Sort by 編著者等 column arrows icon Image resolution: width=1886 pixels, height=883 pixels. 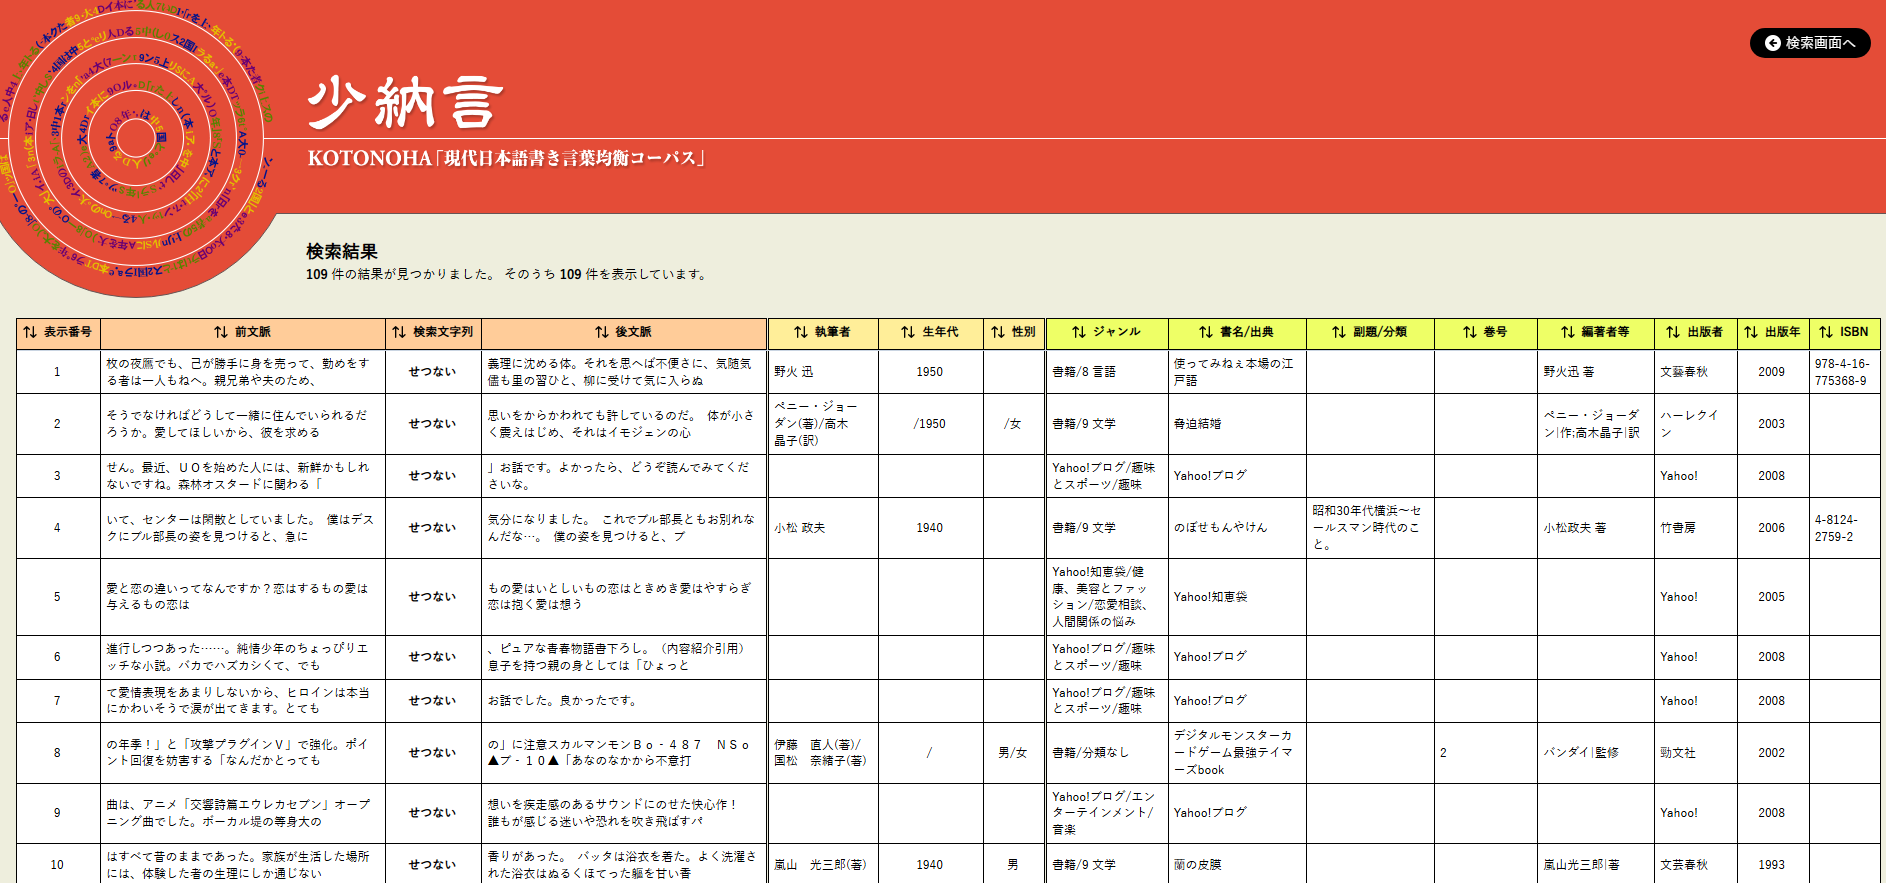(1568, 332)
